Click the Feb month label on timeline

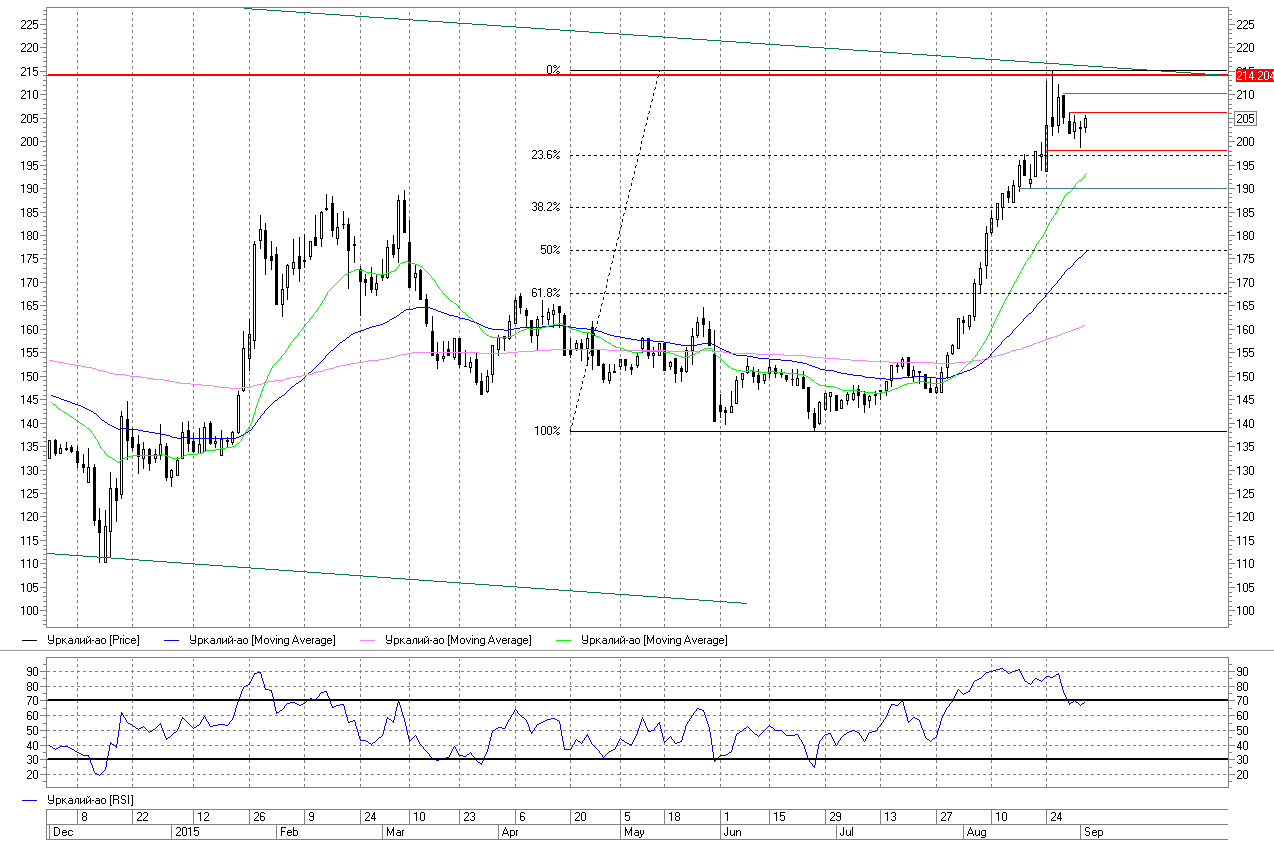point(288,831)
